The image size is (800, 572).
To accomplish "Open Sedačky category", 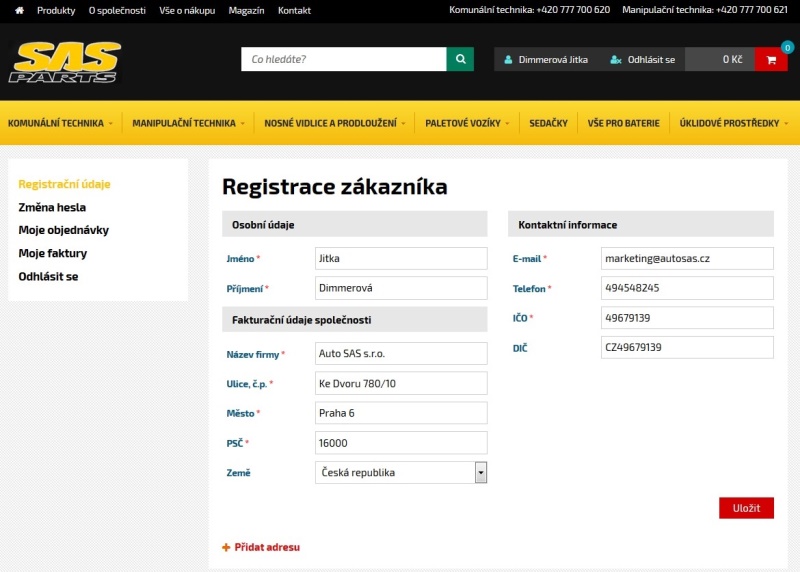I will 548,123.
